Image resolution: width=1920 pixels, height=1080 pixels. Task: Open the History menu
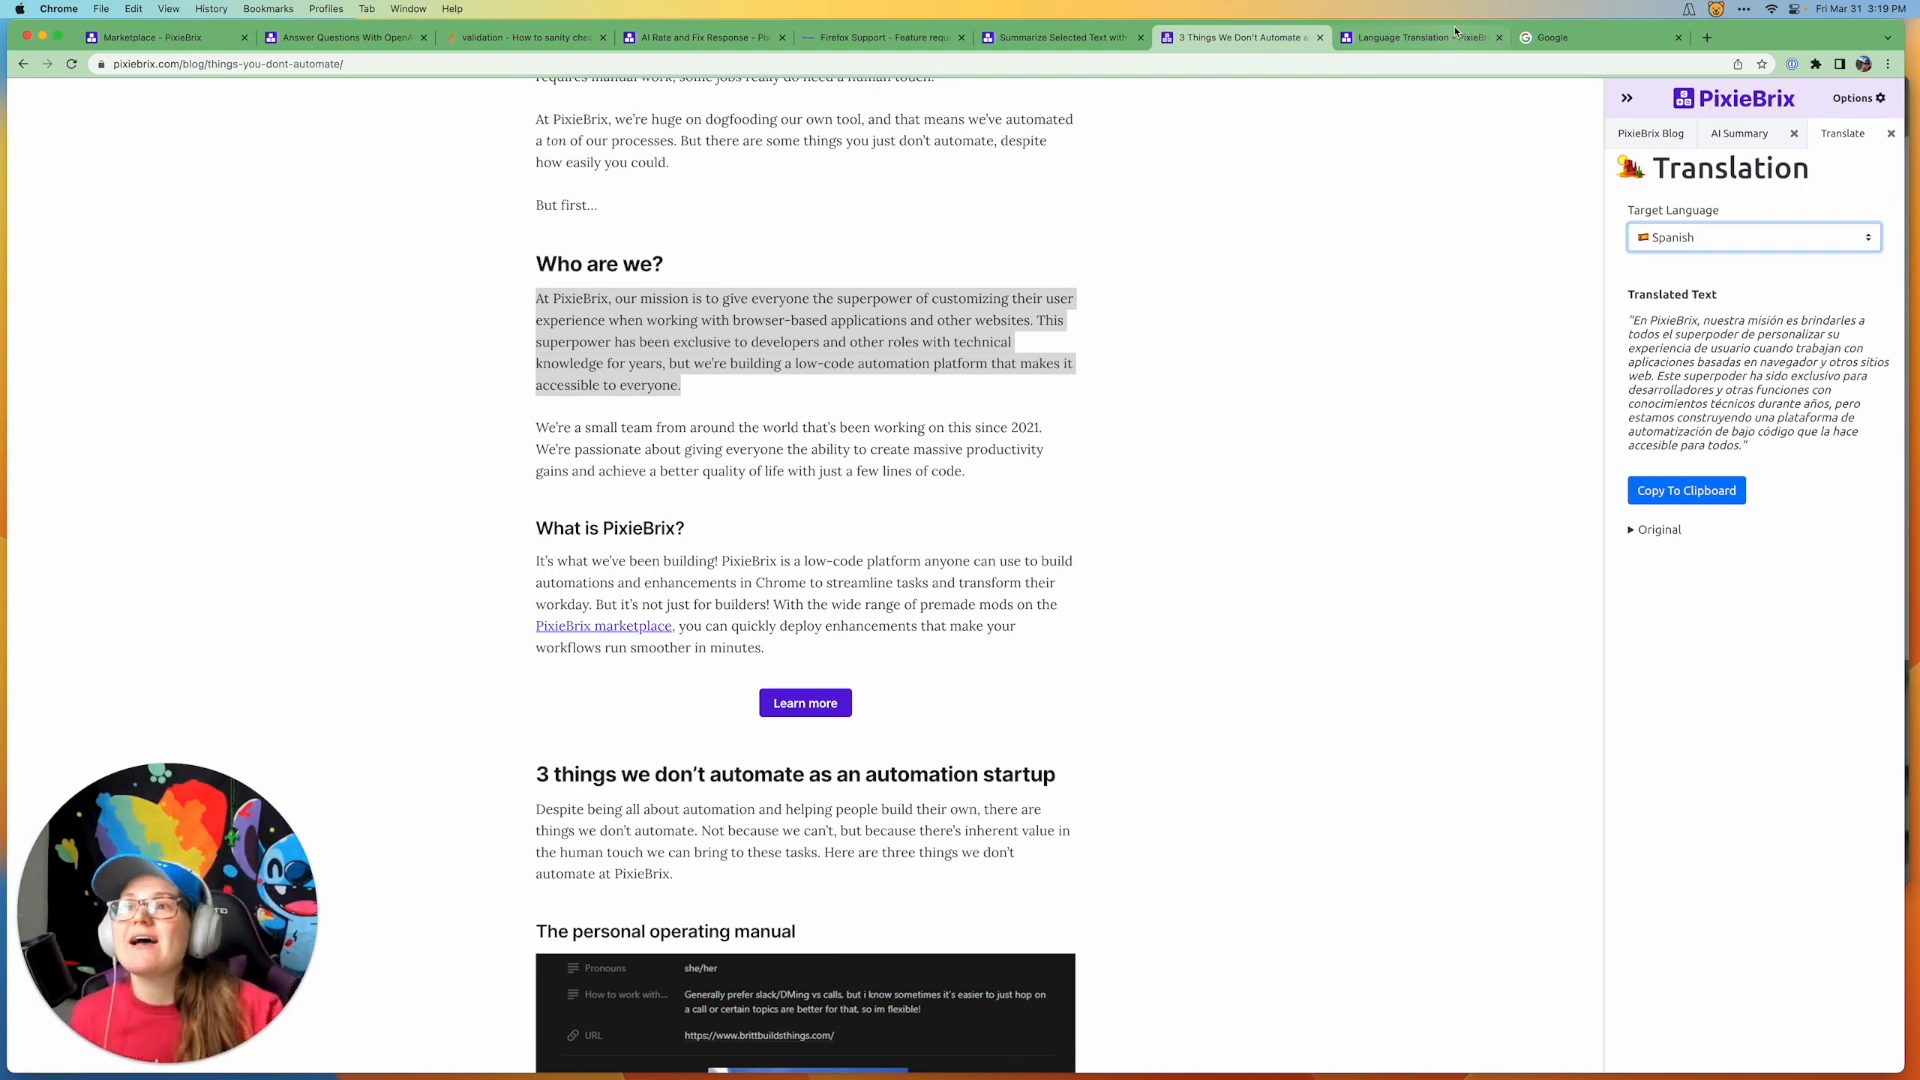[211, 9]
